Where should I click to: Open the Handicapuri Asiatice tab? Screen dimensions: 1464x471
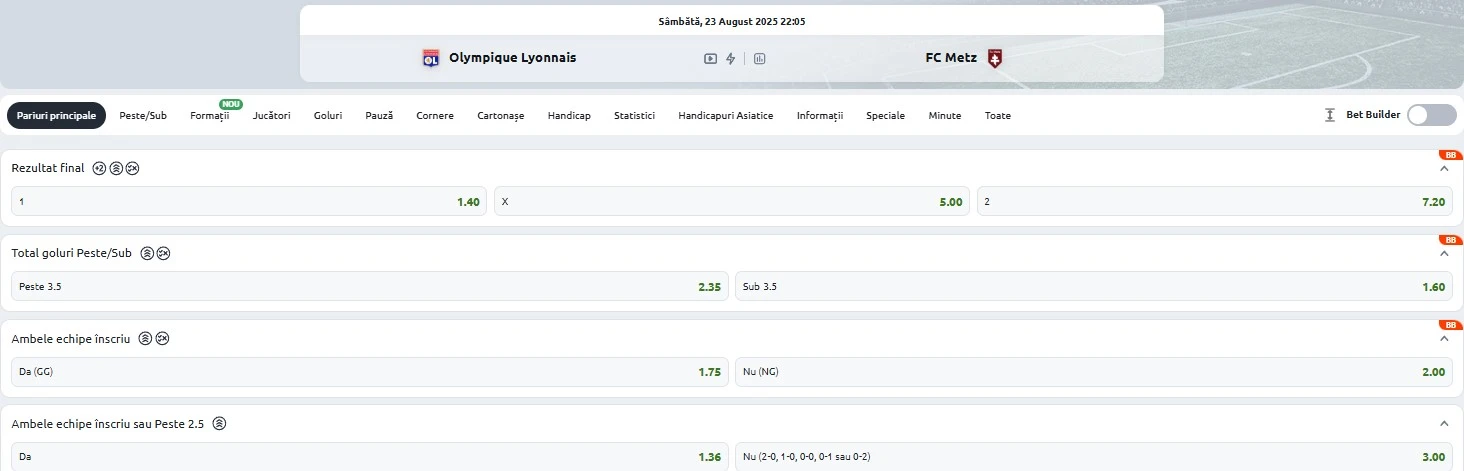[x=726, y=116]
